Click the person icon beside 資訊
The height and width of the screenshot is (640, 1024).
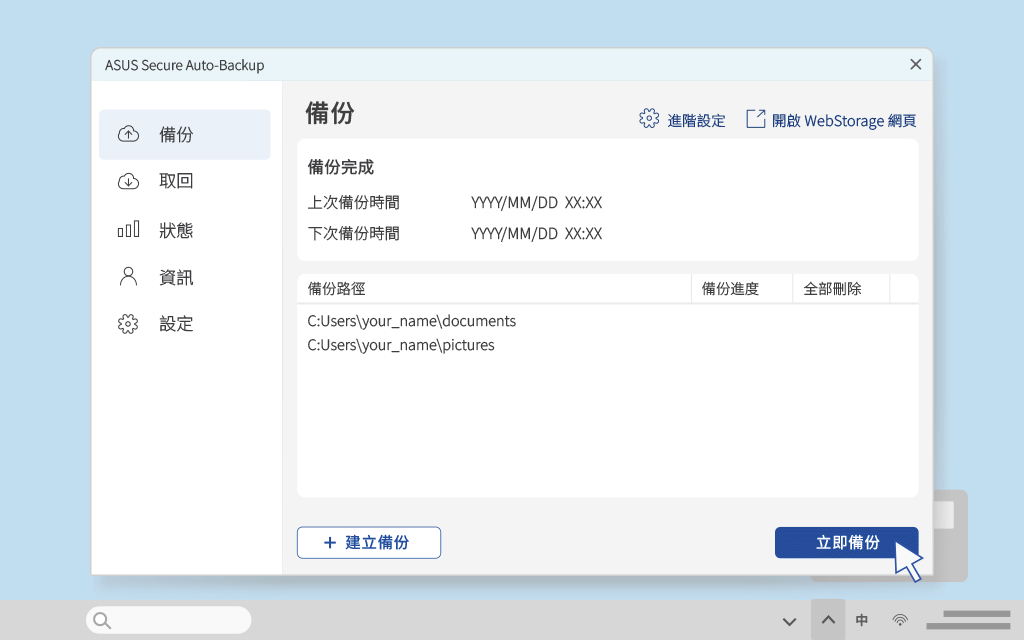(x=128, y=276)
